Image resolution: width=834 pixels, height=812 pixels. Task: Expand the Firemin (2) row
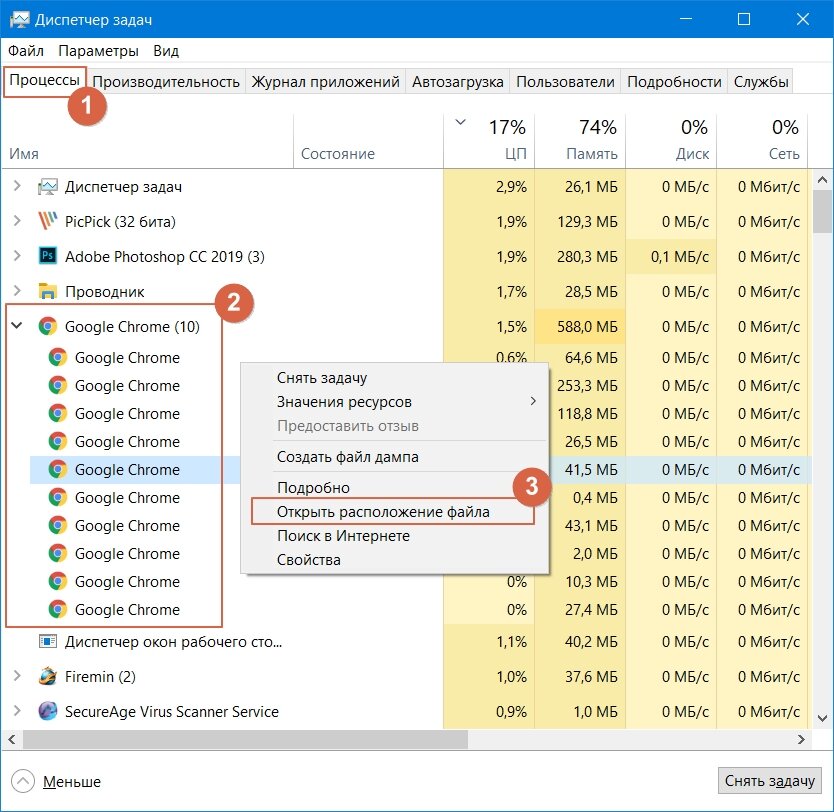[17, 676]
